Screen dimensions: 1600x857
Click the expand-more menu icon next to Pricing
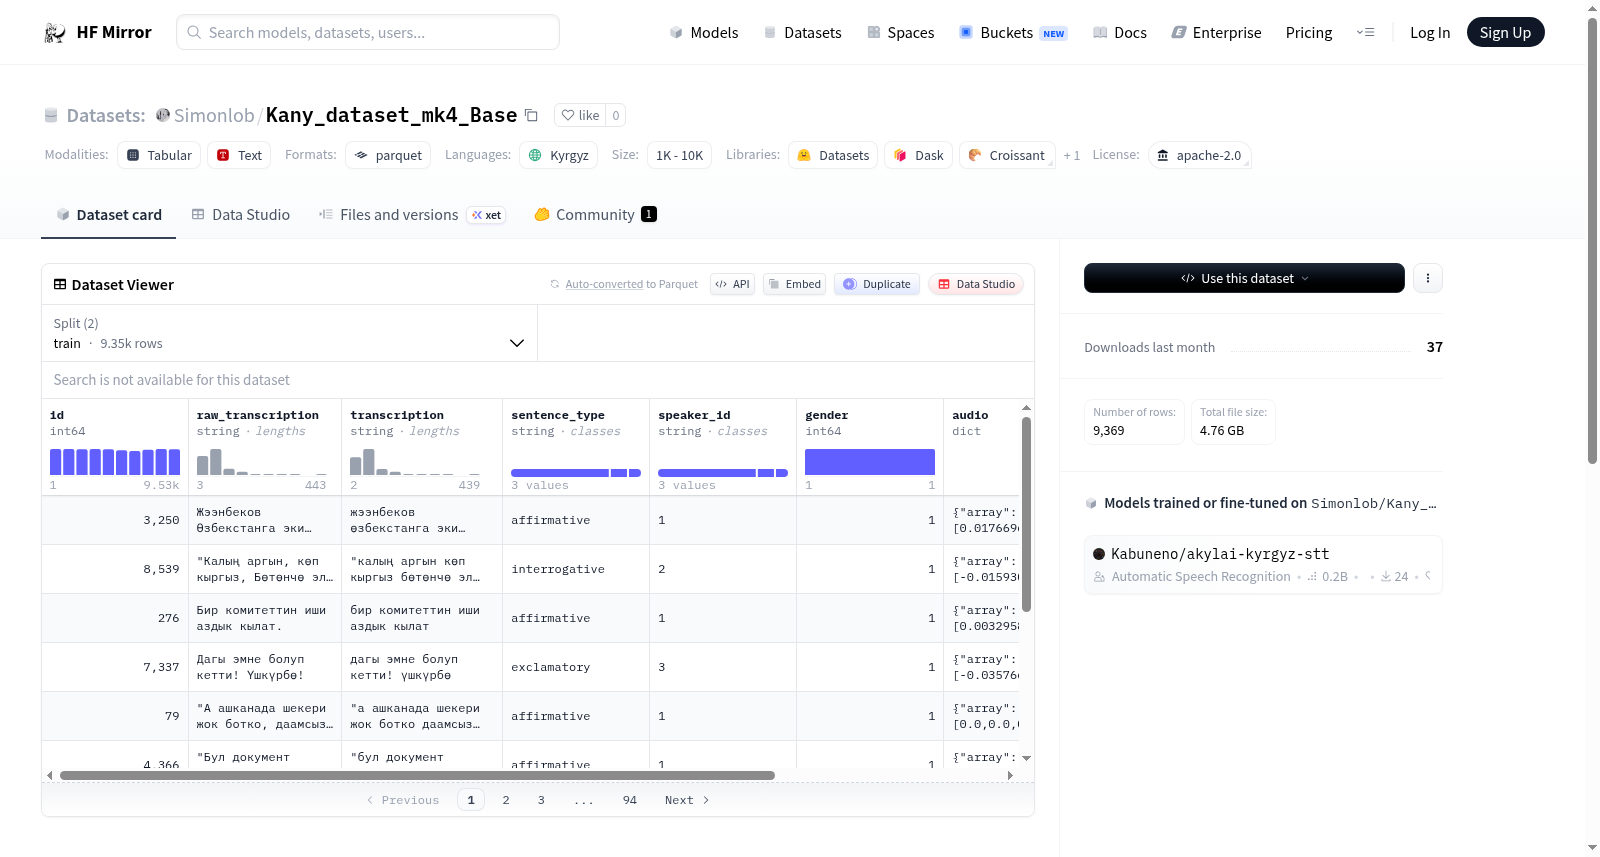pos(1365,32)
